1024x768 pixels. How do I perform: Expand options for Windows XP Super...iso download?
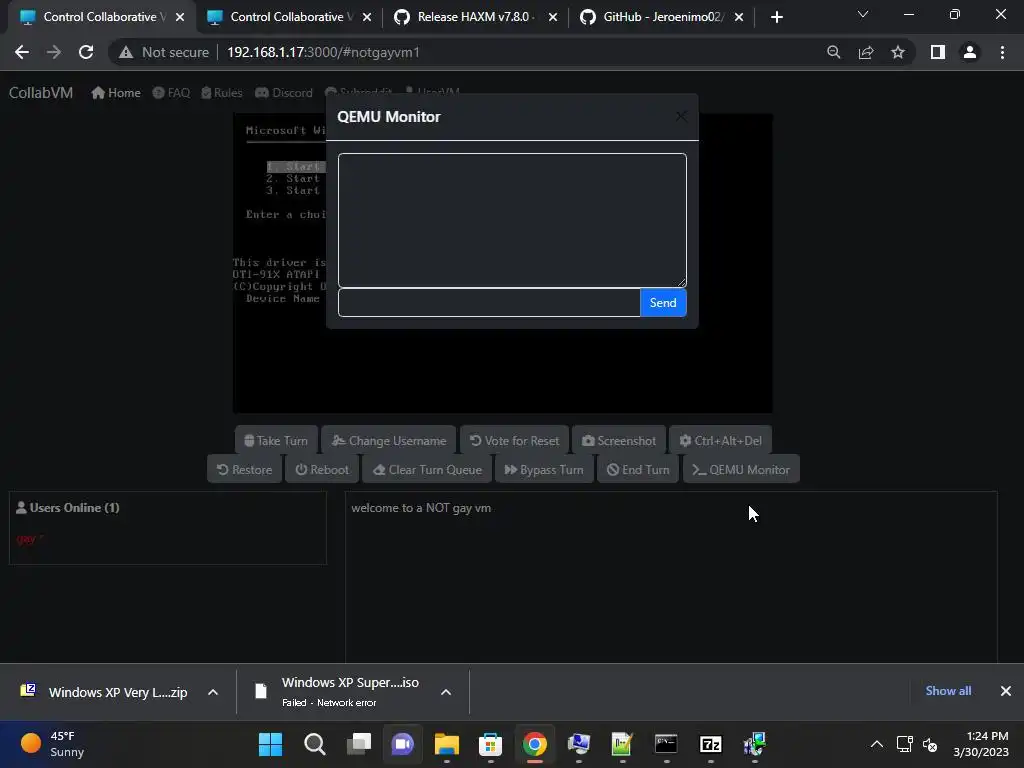(446, 692)
